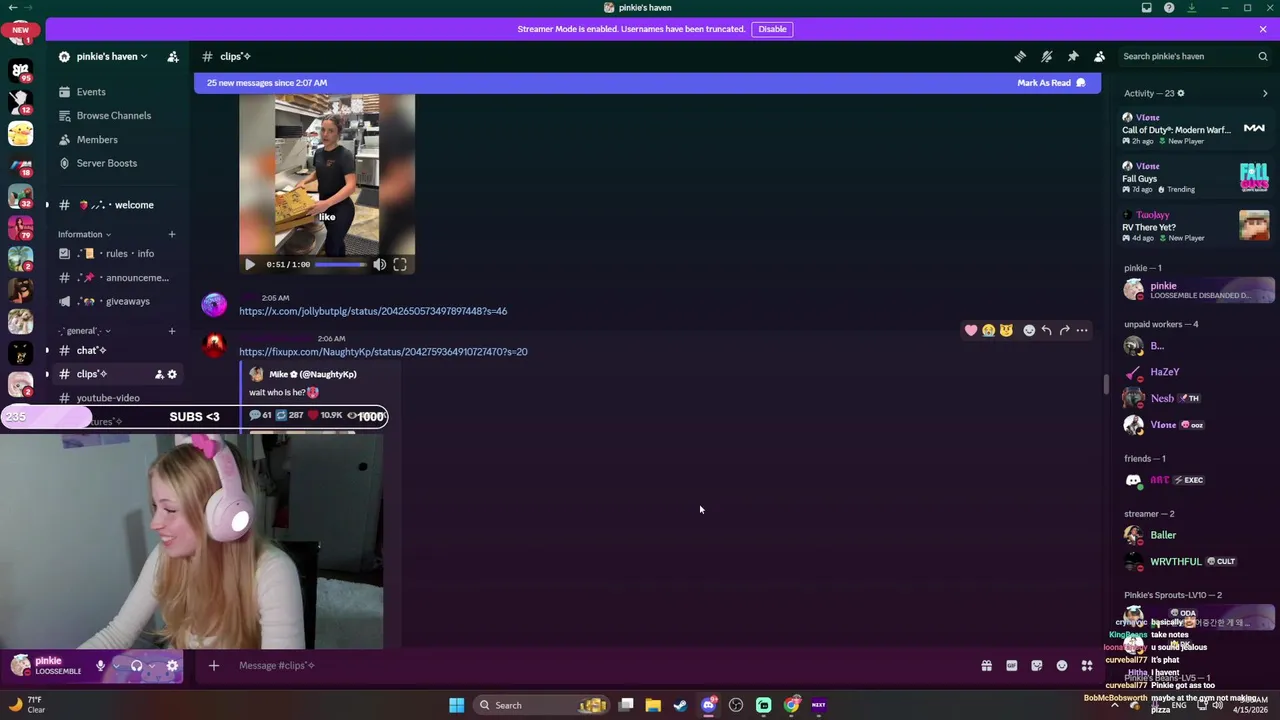Screen dimensions: 1280x720
Task: Expand the Activity panel chevron
Action: coord(1265,93)
